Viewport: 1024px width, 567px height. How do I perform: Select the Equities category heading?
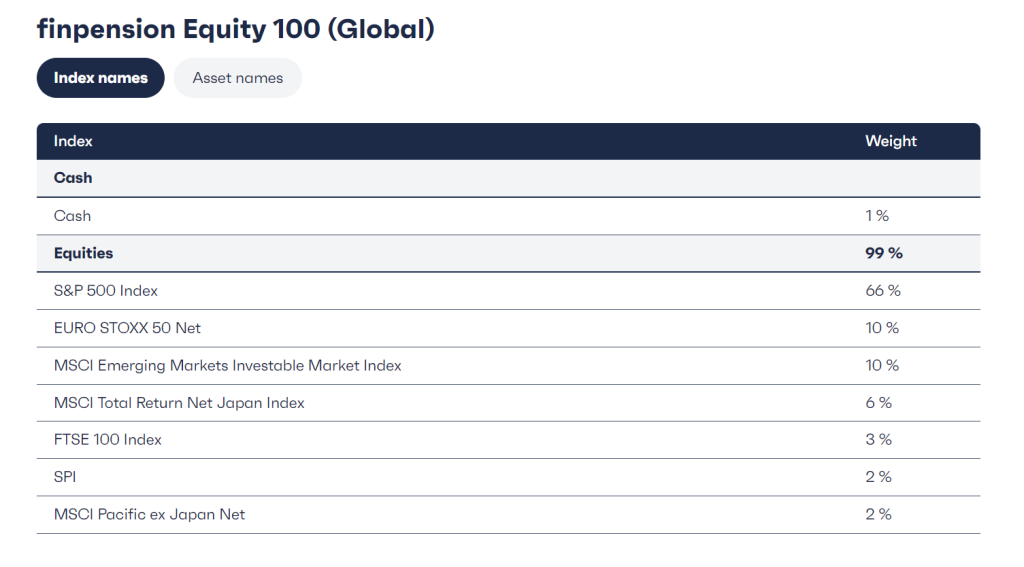pos(83,253)
